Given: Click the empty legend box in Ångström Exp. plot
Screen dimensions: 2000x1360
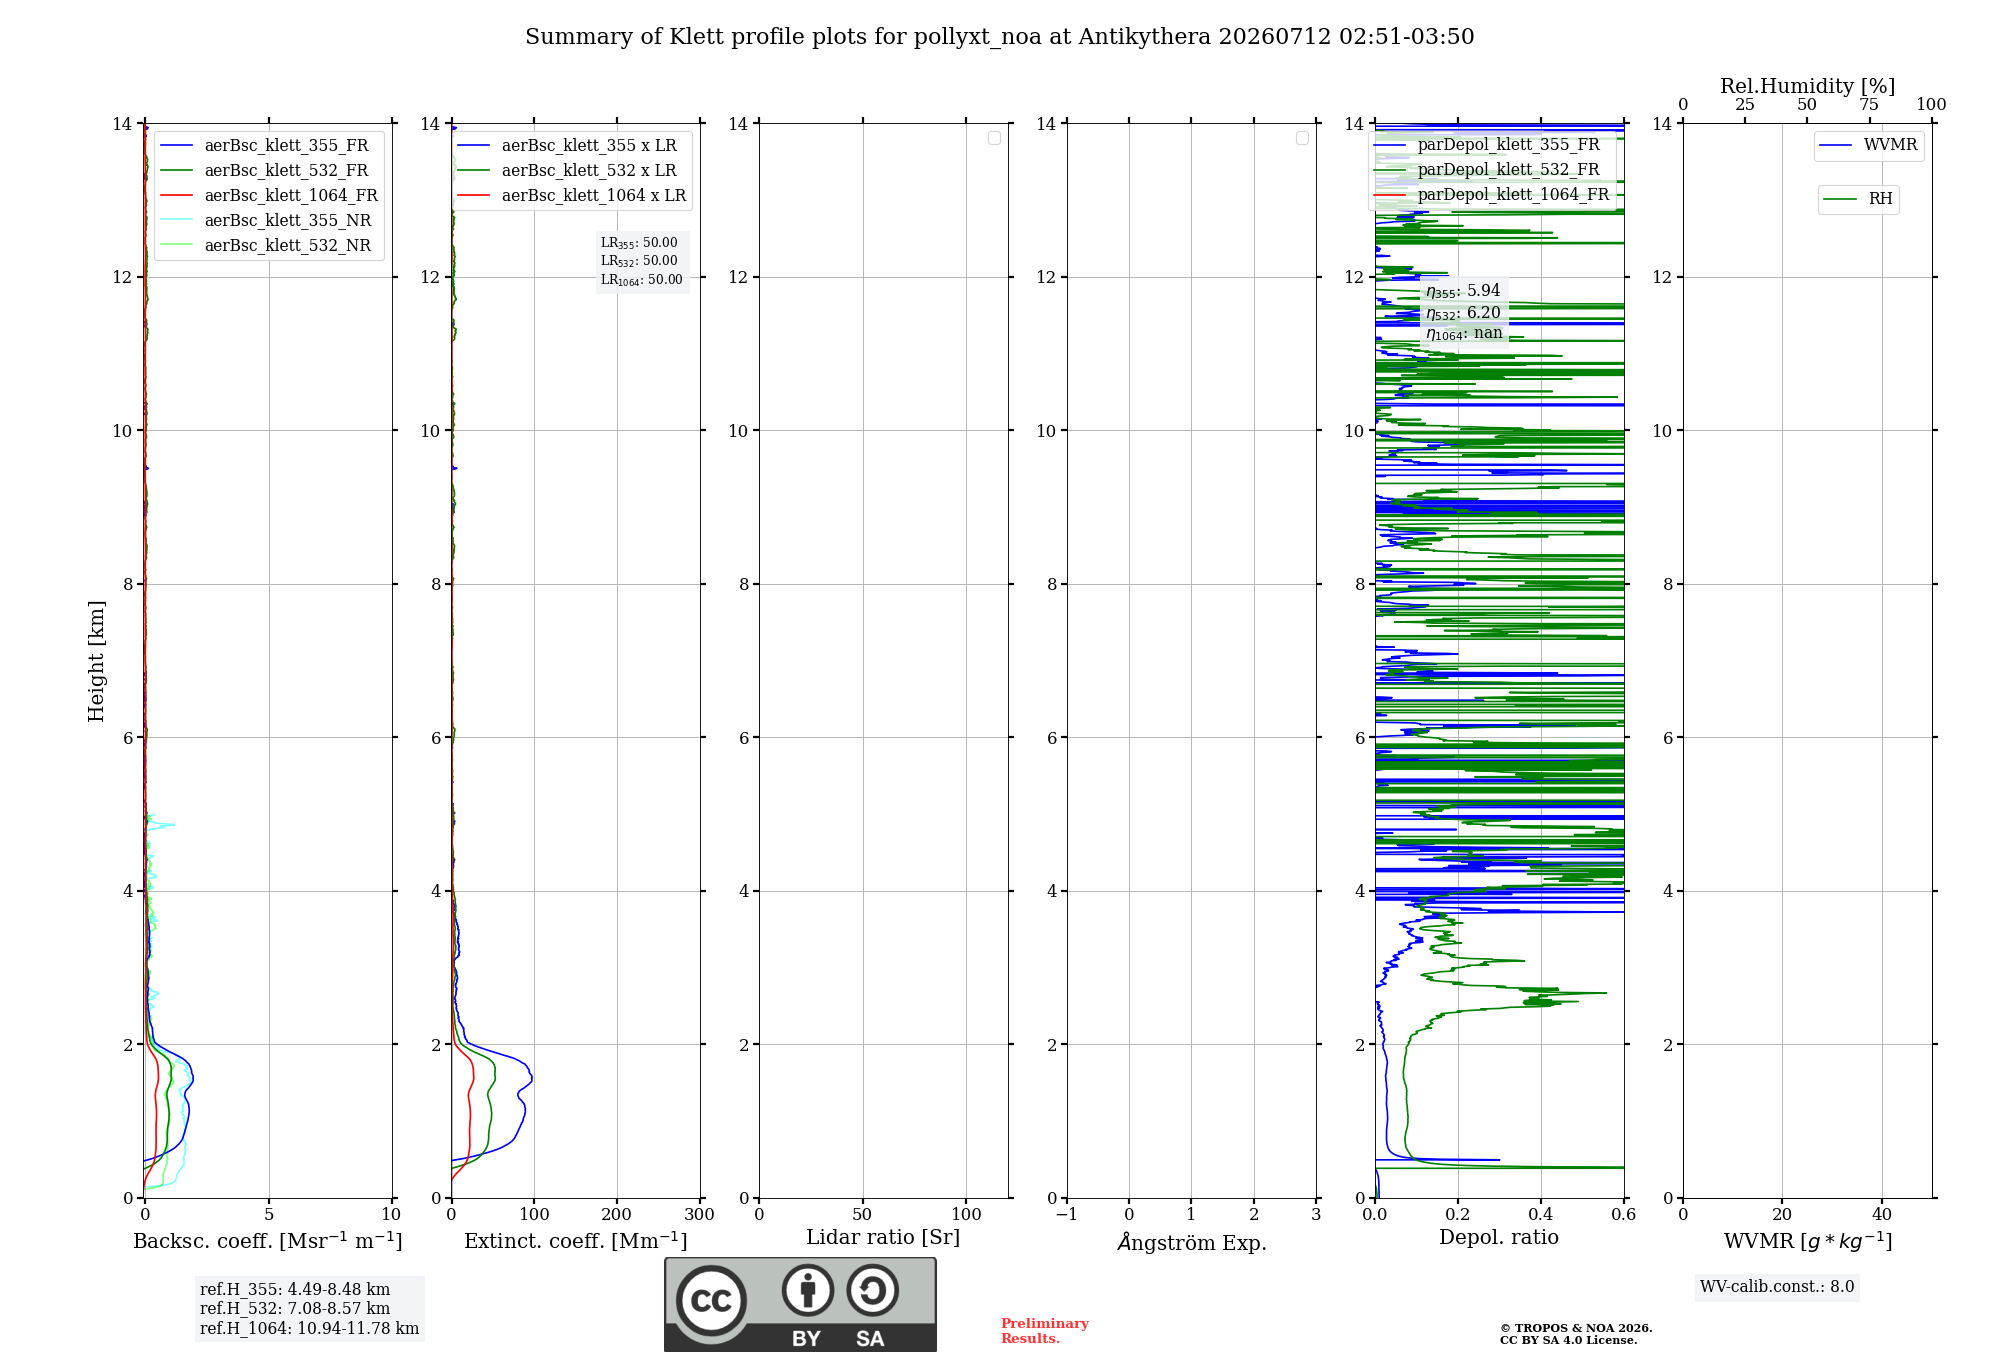Looking at the screenshot, I should click(1302, 138).
